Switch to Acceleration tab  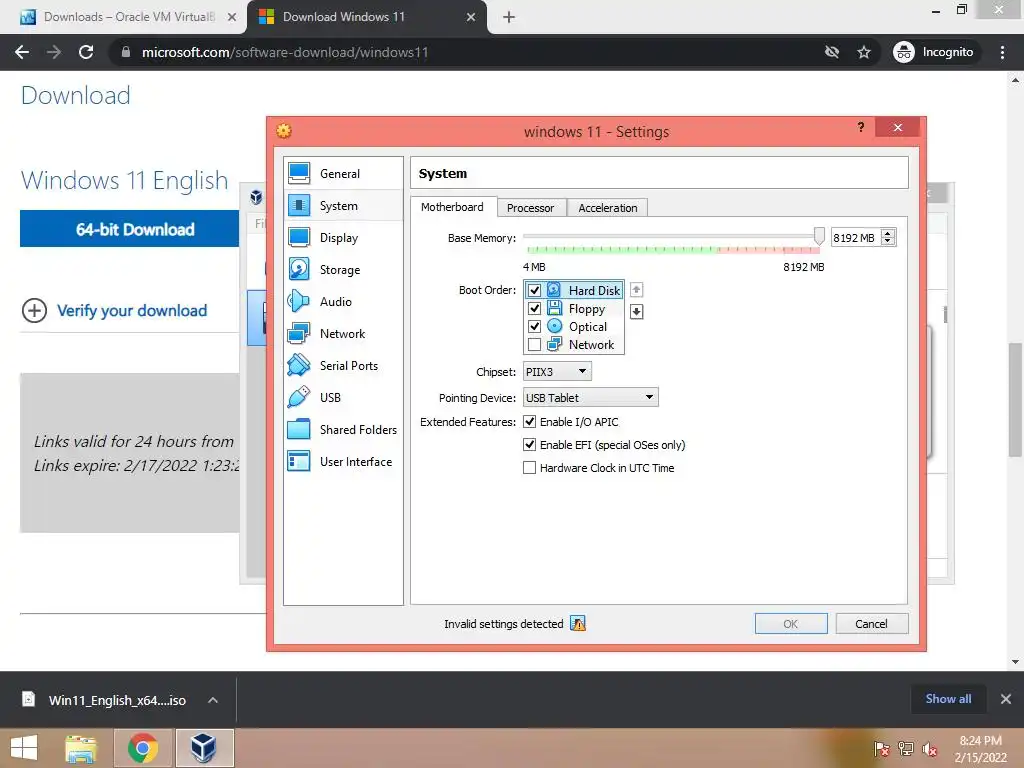click(607, 208)
